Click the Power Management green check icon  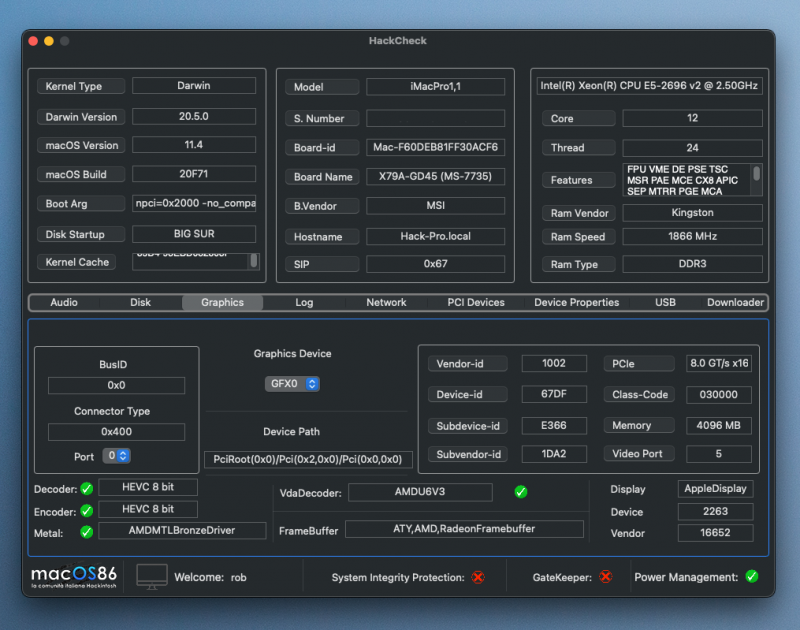click(752, 576)
